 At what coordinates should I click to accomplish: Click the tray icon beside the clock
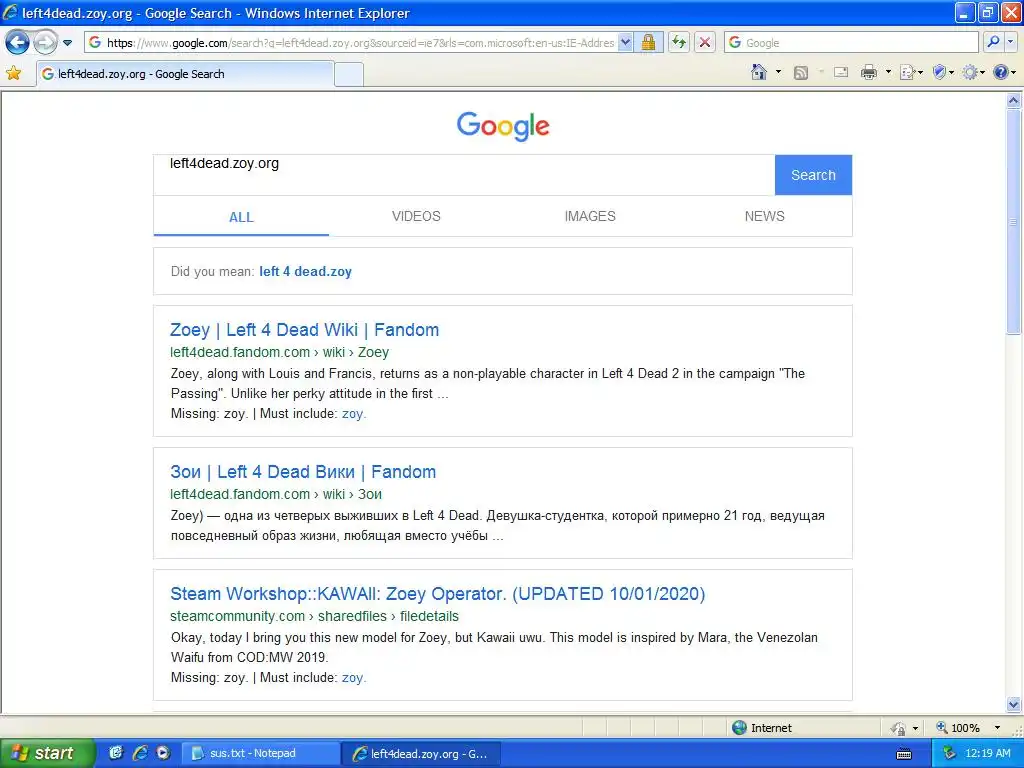(x=949, y=754)
